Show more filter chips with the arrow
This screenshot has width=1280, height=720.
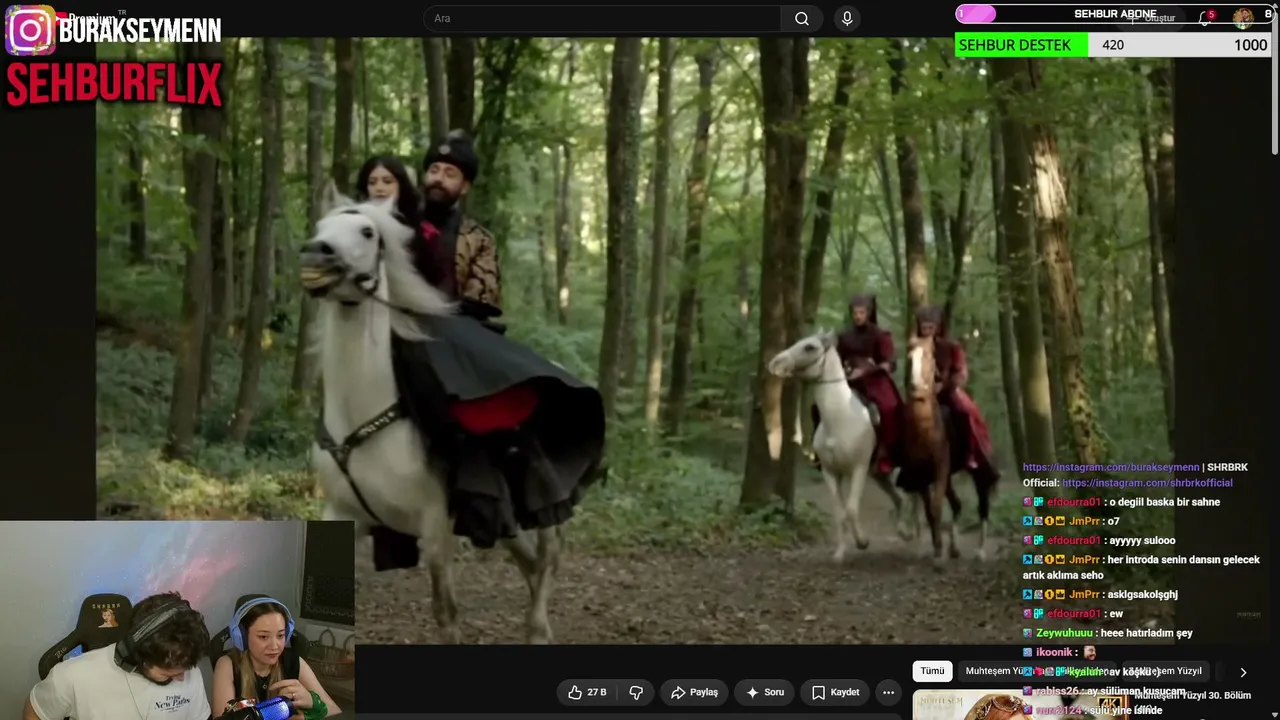coord(1243,672)
